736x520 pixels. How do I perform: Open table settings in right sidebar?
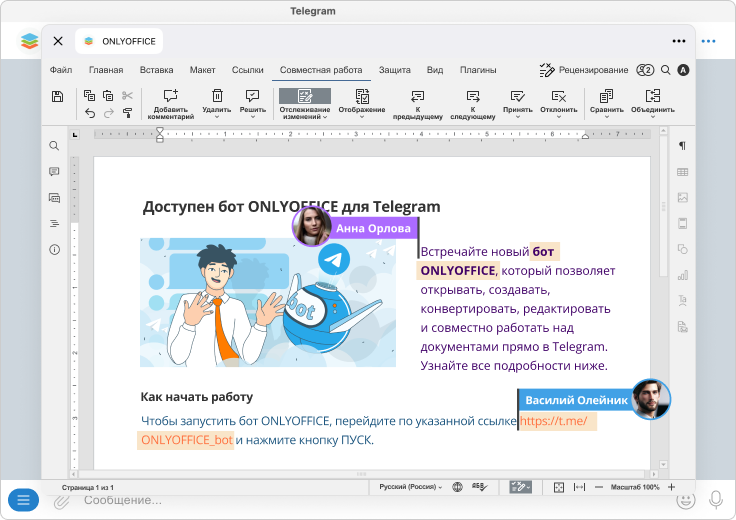682,172
